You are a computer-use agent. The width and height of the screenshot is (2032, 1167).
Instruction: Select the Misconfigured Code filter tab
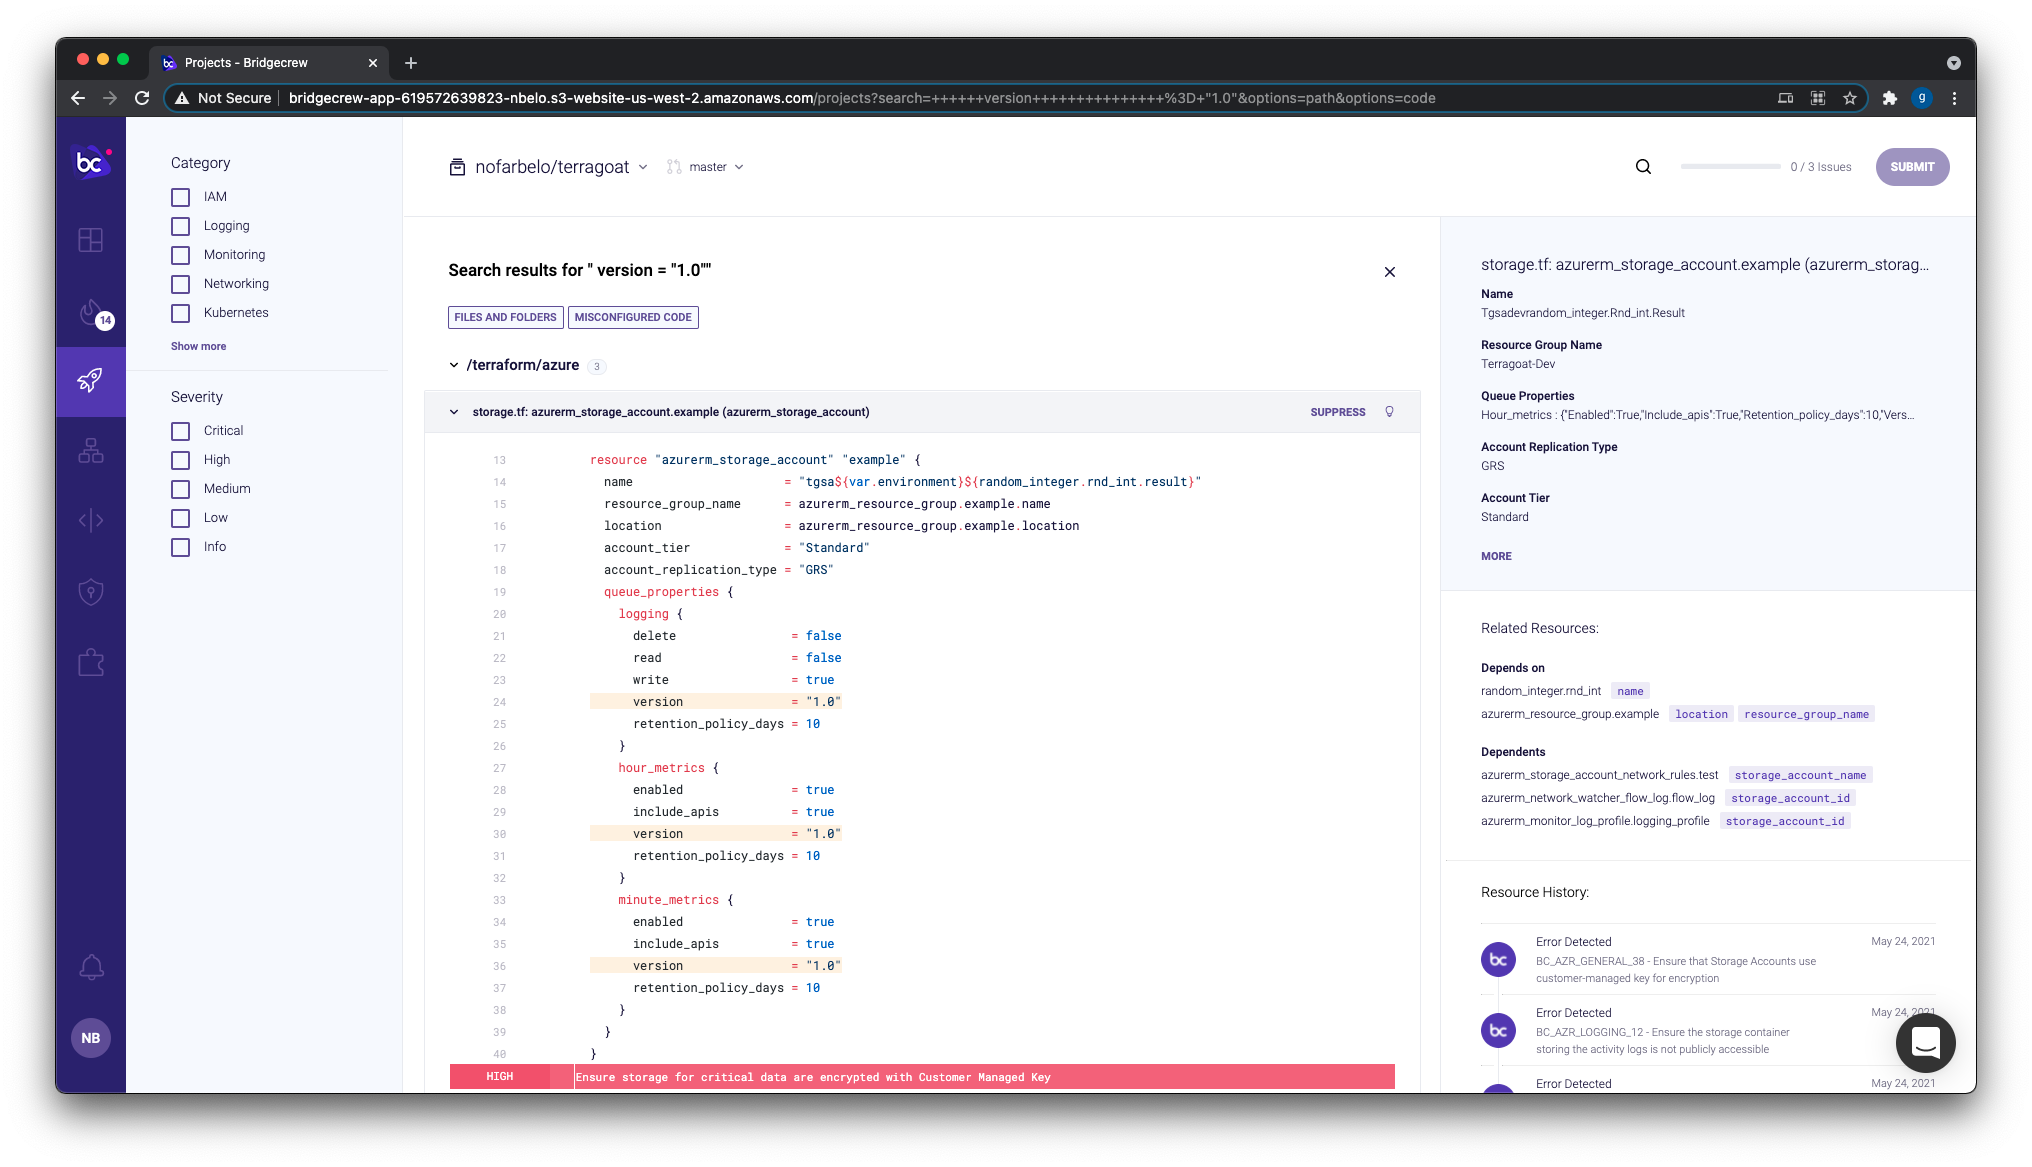[633, 317]
